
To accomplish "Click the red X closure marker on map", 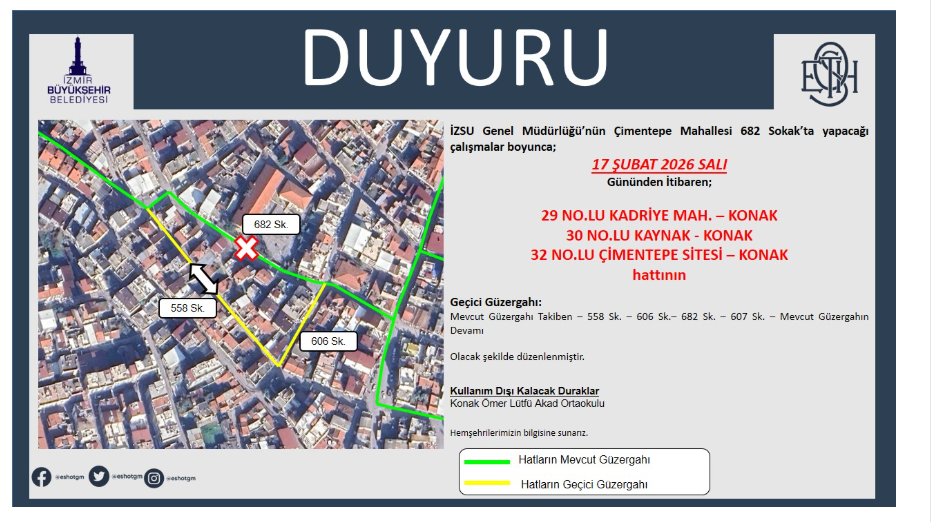I will [x=245, y=249].
